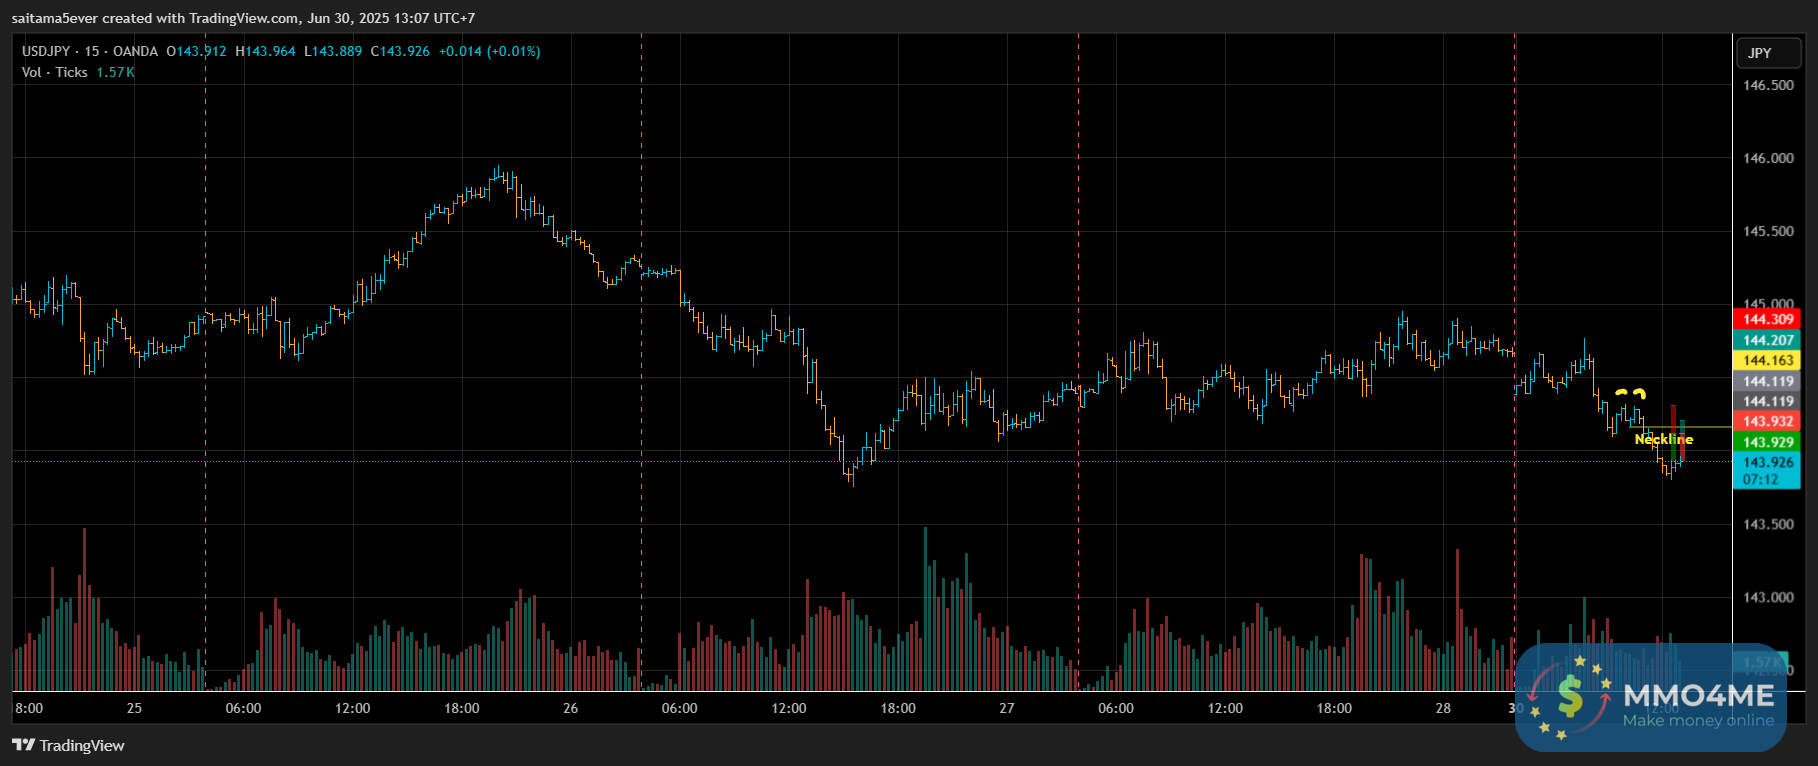The height and width of the screenshot is (766, 1818).
Task: Click the 143.500 price axis label
Action: (x=1769, y=524)
